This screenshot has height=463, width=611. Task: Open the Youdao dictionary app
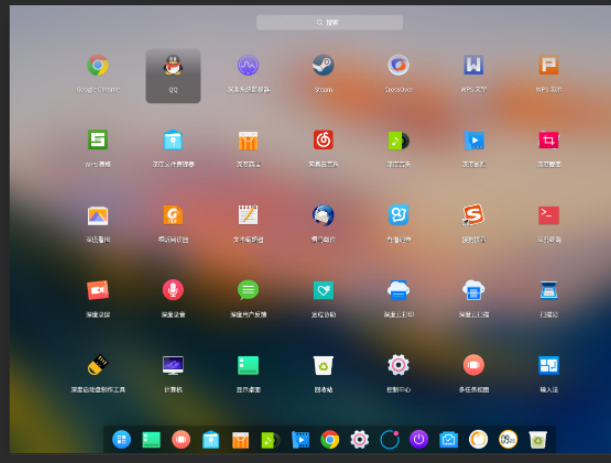tap(398, 215)
